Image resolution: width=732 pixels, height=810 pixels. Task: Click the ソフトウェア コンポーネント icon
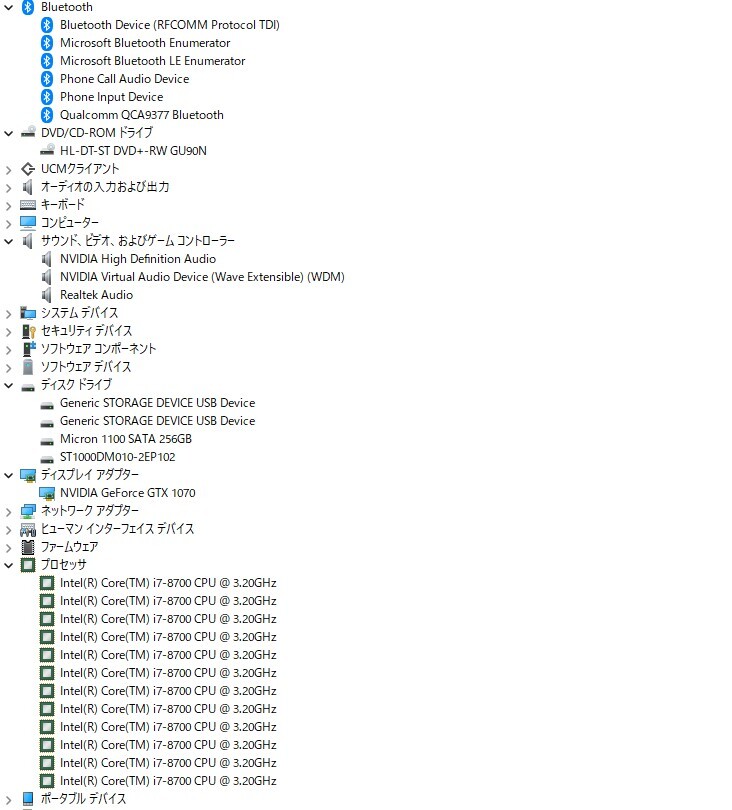click(x=29, y=349)
